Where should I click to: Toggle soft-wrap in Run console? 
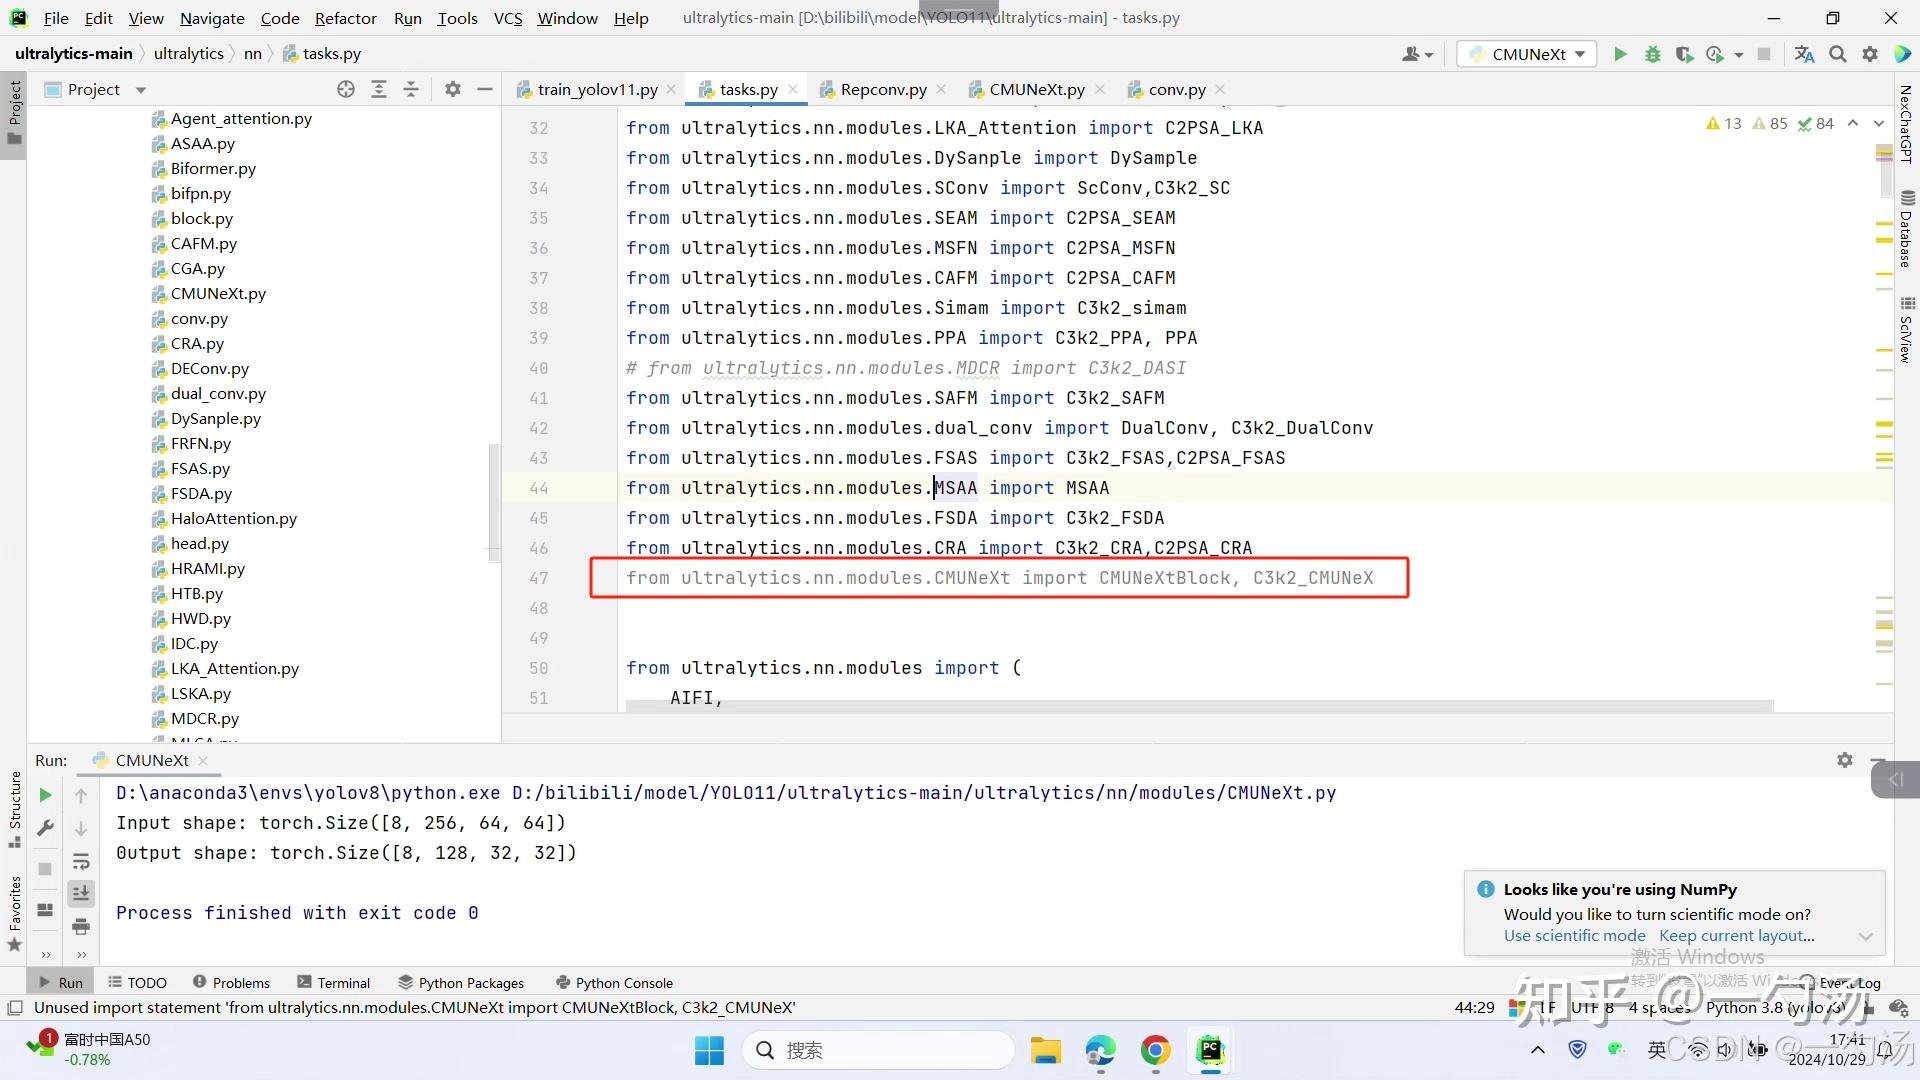coord(81,861)
